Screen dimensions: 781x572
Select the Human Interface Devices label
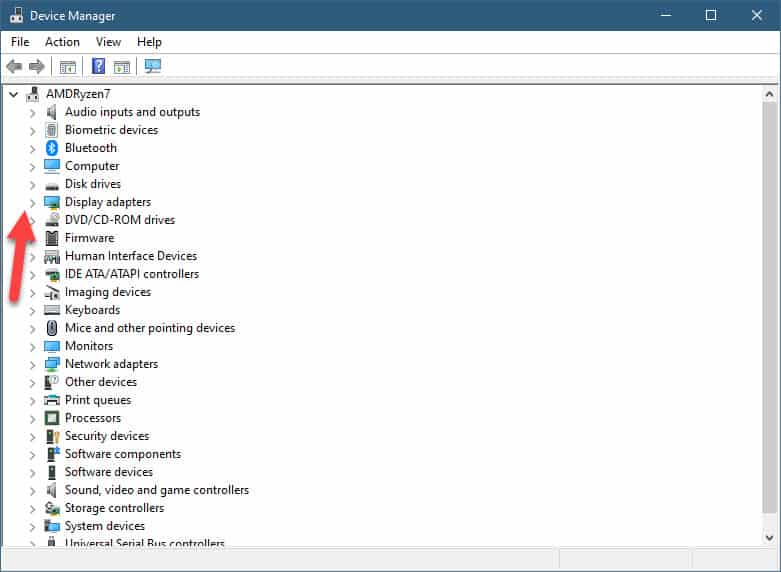(x=131, y=256)
